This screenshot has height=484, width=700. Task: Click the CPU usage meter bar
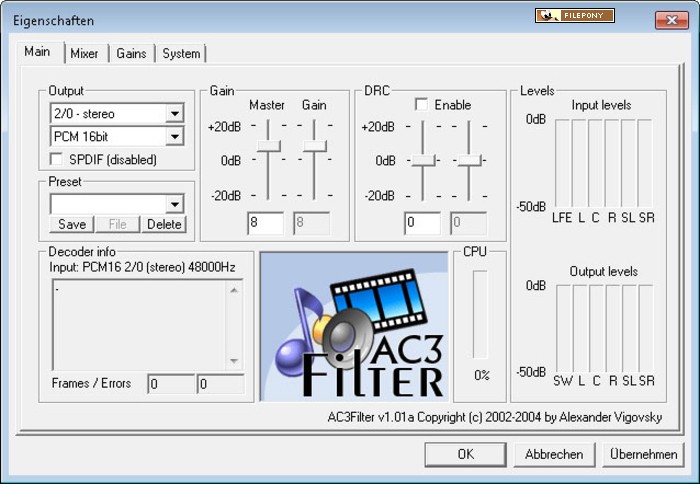[x=480, y=314]
